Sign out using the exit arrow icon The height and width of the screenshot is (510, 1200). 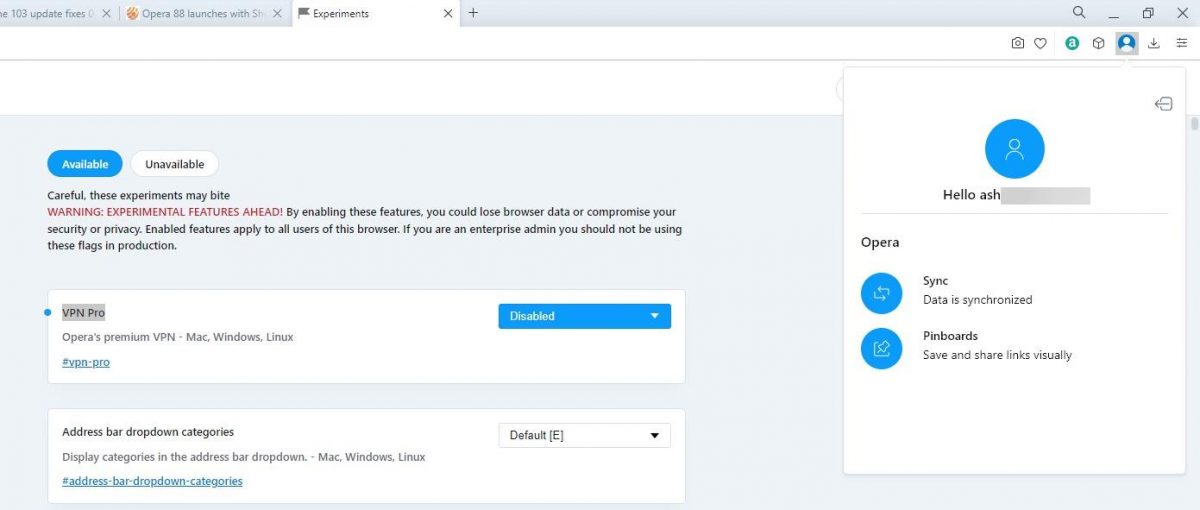point(1163,104)
